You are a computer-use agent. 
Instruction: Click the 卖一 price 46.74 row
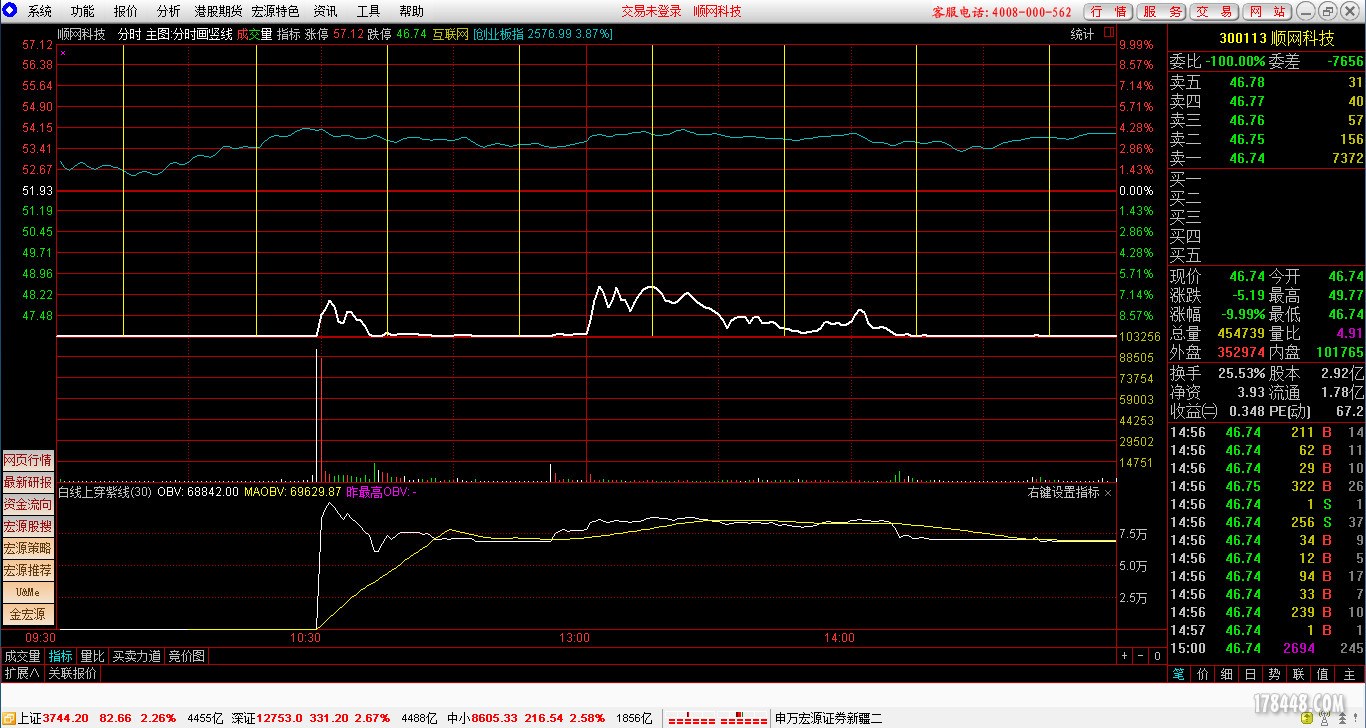[1267, 158]
